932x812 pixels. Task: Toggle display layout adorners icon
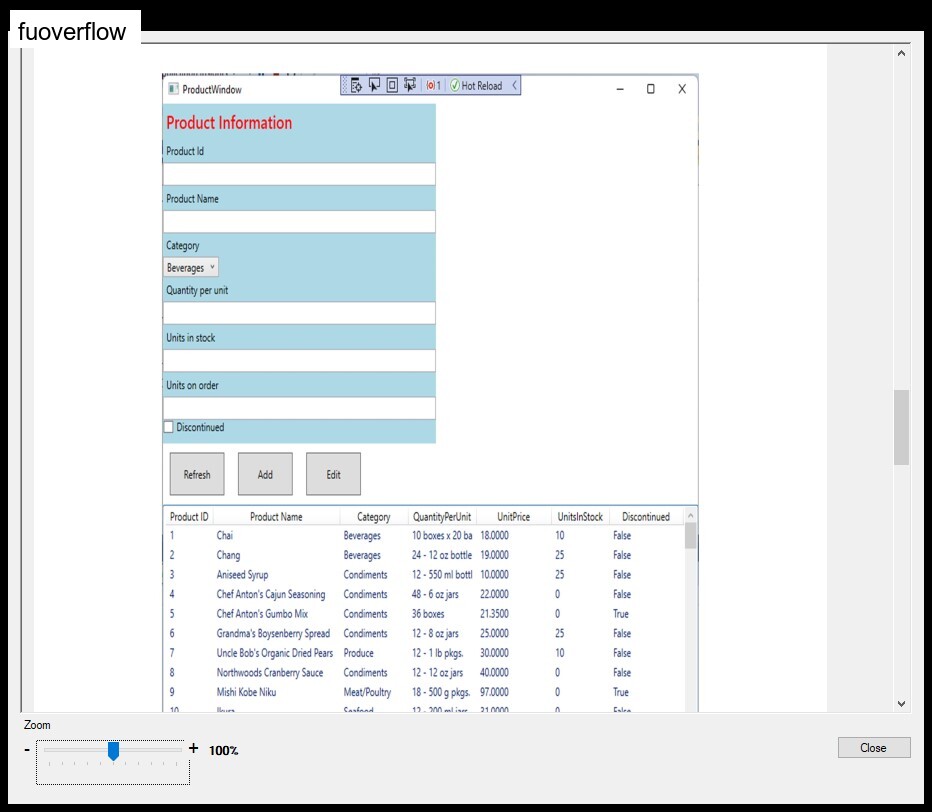click(392, 86)
